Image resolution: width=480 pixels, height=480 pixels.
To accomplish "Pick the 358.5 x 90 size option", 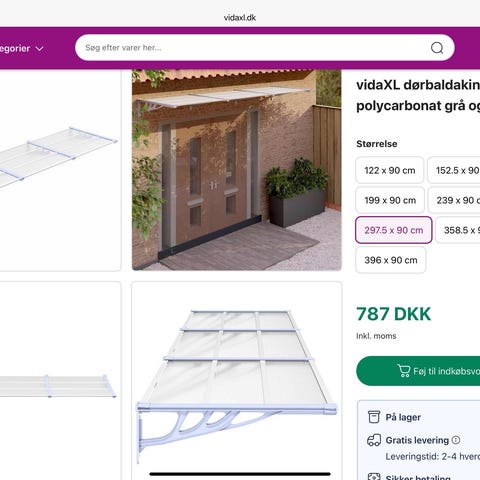I will 458,230.
